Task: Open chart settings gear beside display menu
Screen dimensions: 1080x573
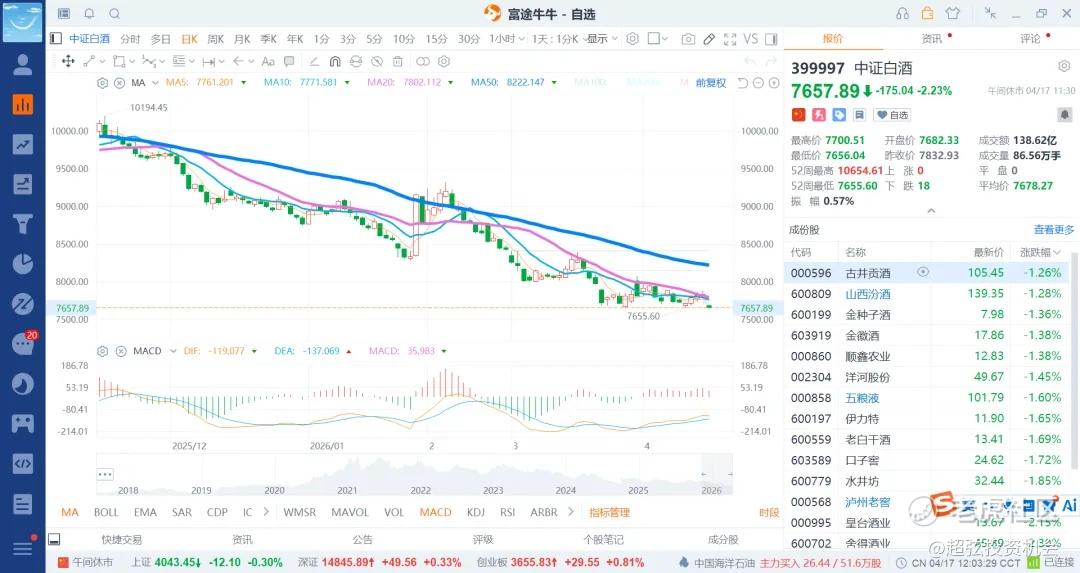Action: click(x=632, y=39)
